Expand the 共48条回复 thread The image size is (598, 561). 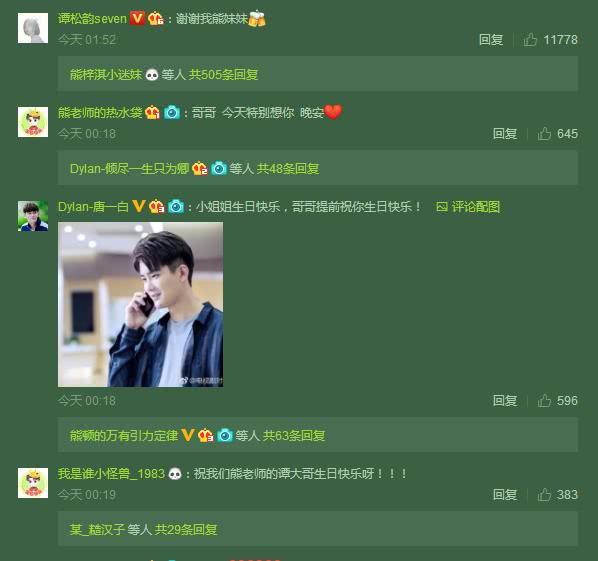tap(288, 169)
